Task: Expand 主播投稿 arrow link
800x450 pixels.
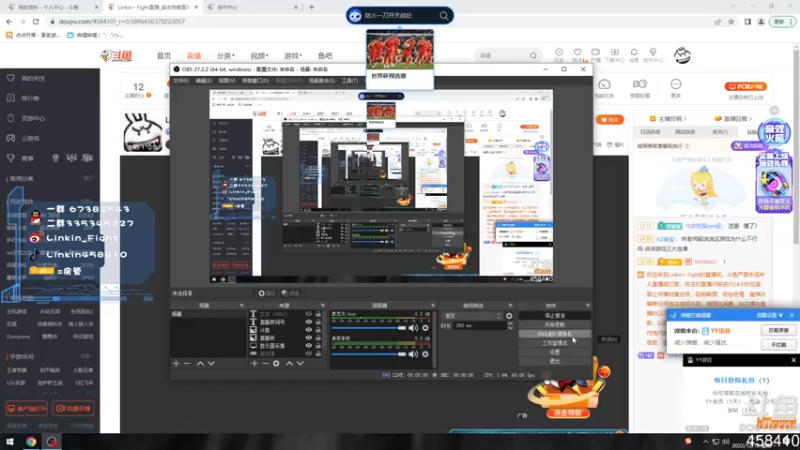Action: 669,118
